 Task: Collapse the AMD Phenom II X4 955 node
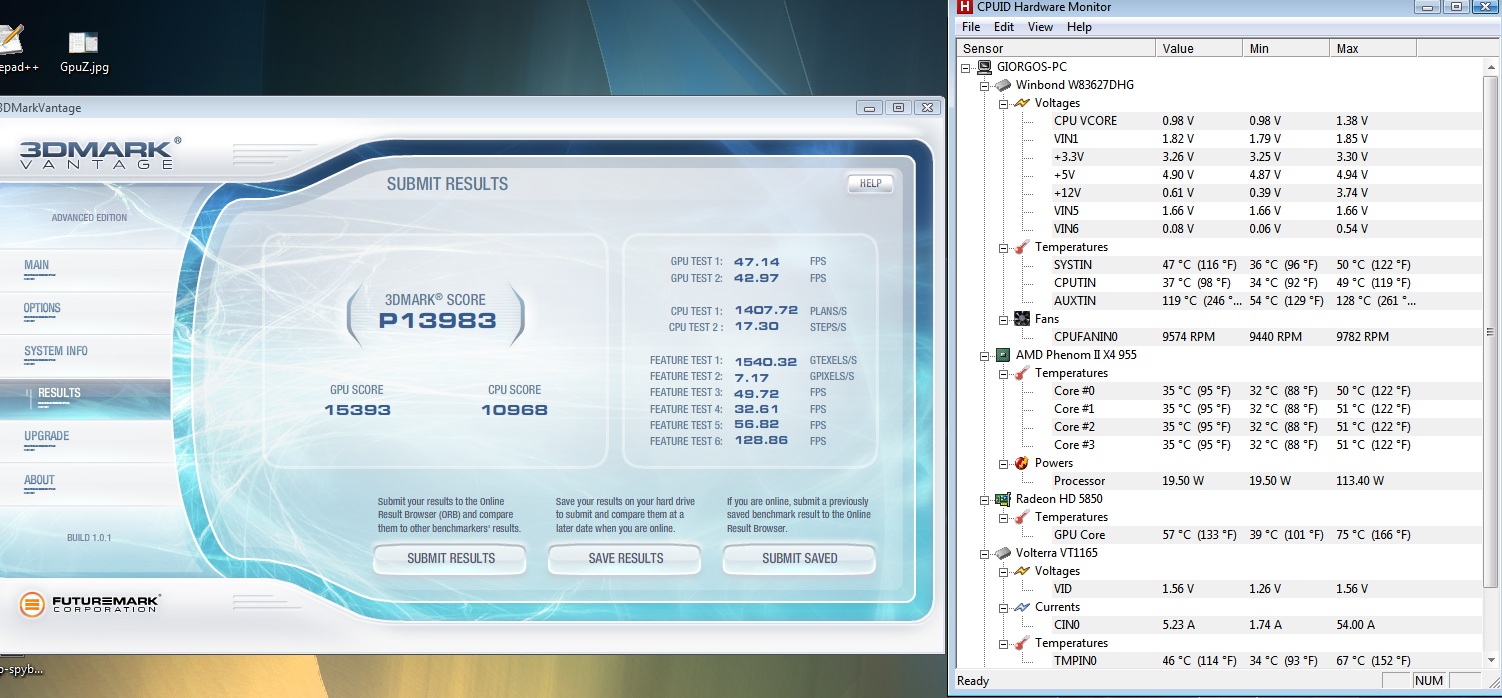[984, 355]
